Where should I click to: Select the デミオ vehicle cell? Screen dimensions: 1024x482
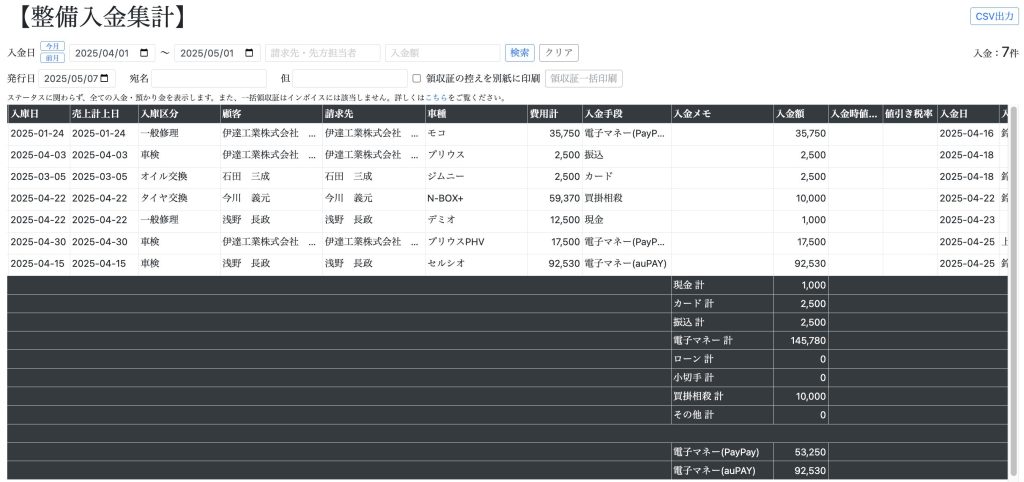point(476,220)
